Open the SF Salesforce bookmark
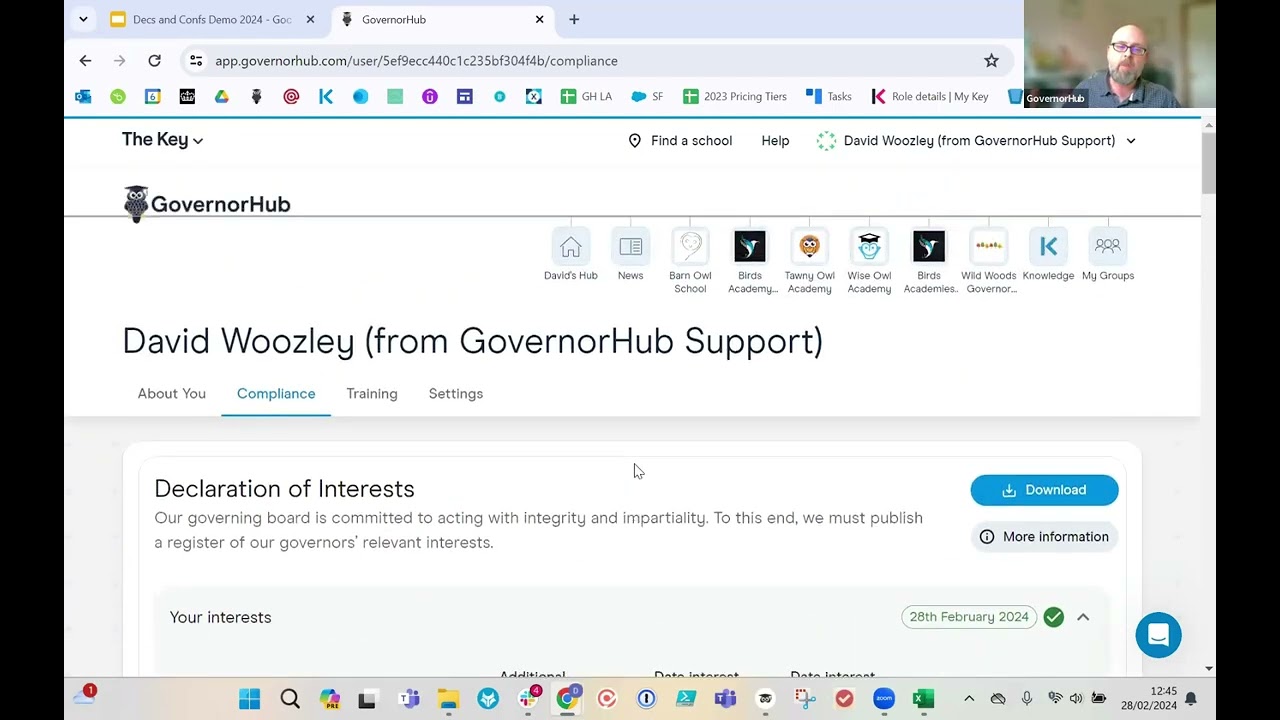1280x720 pixels. click(x=647, y=96)
